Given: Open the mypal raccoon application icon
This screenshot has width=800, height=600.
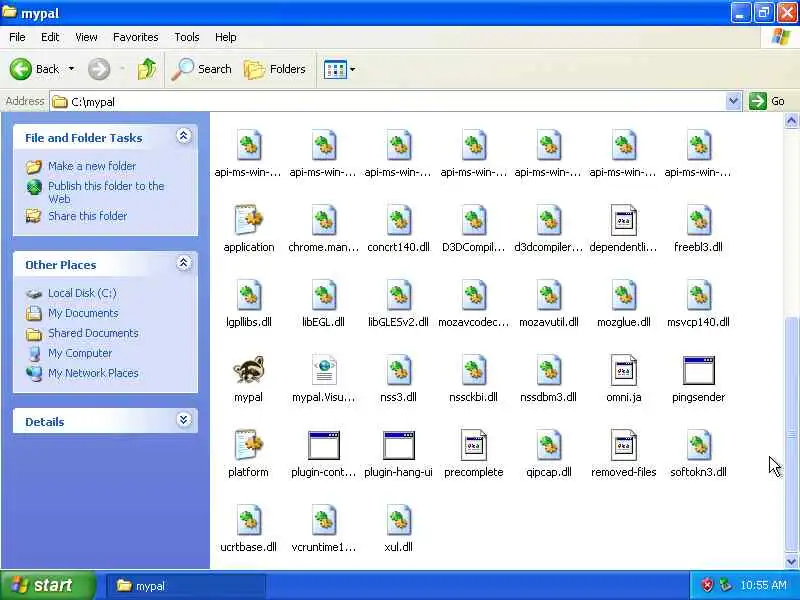Looking at the screenshot, I should click(x=248, y=370).
